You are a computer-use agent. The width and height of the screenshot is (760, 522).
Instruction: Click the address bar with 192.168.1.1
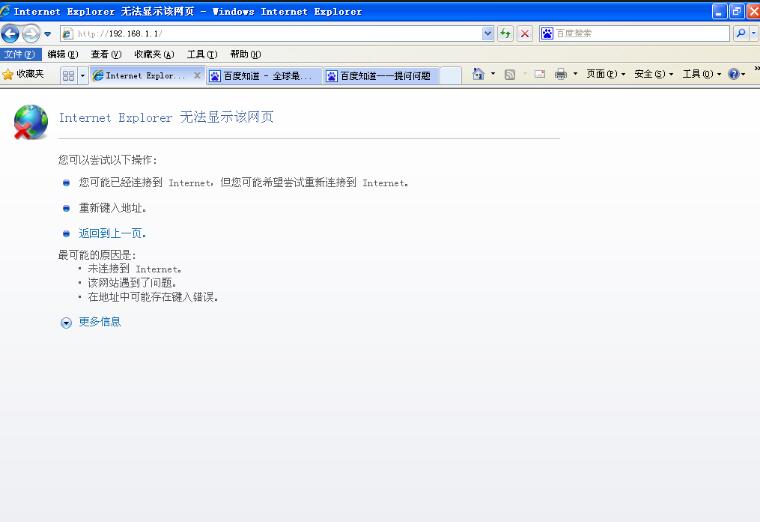coord(270,33)
